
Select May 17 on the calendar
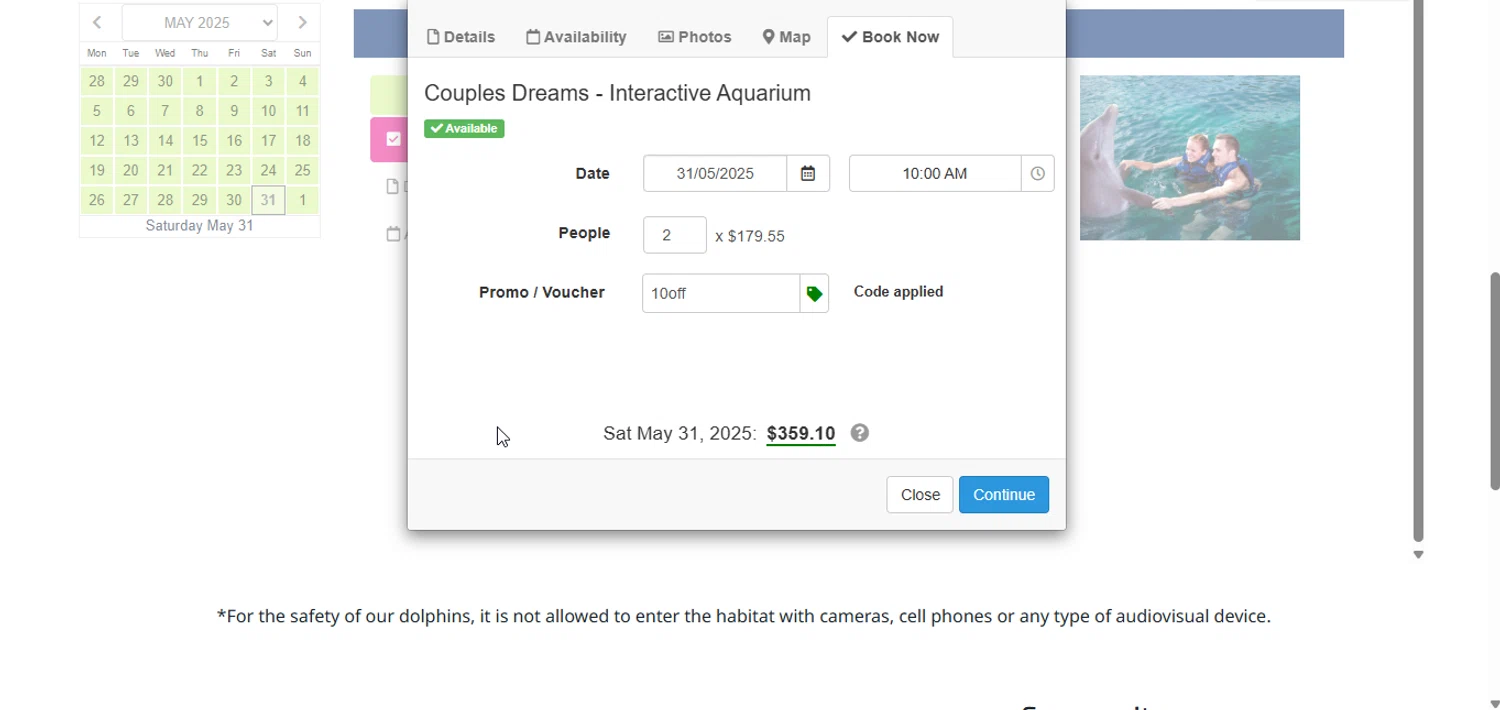click(268, 141)
